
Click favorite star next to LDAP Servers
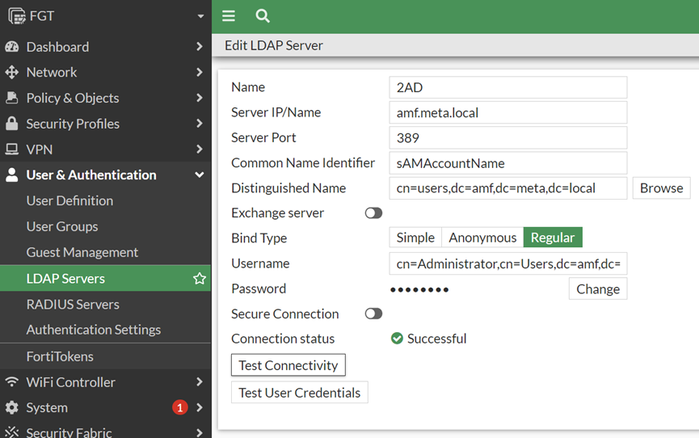point(199,279)
